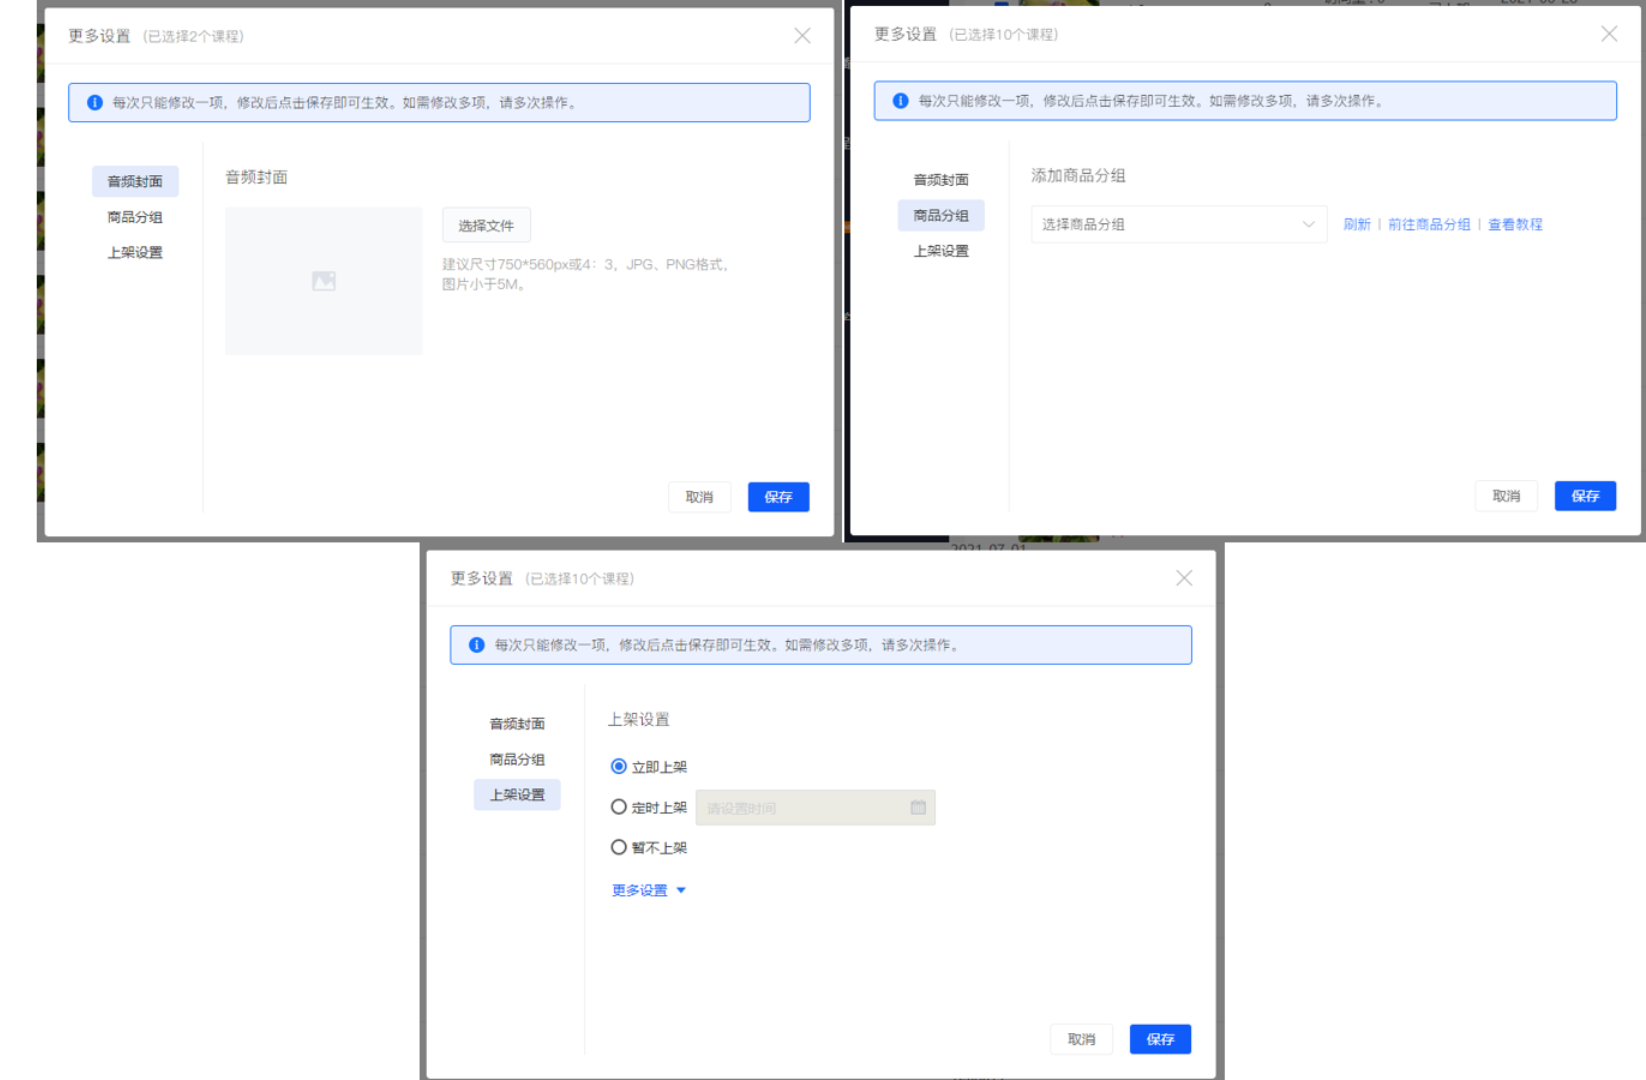1646x1080 pixels.
Task: Select the 立即上架 radio option
Action: click(619, 767)
